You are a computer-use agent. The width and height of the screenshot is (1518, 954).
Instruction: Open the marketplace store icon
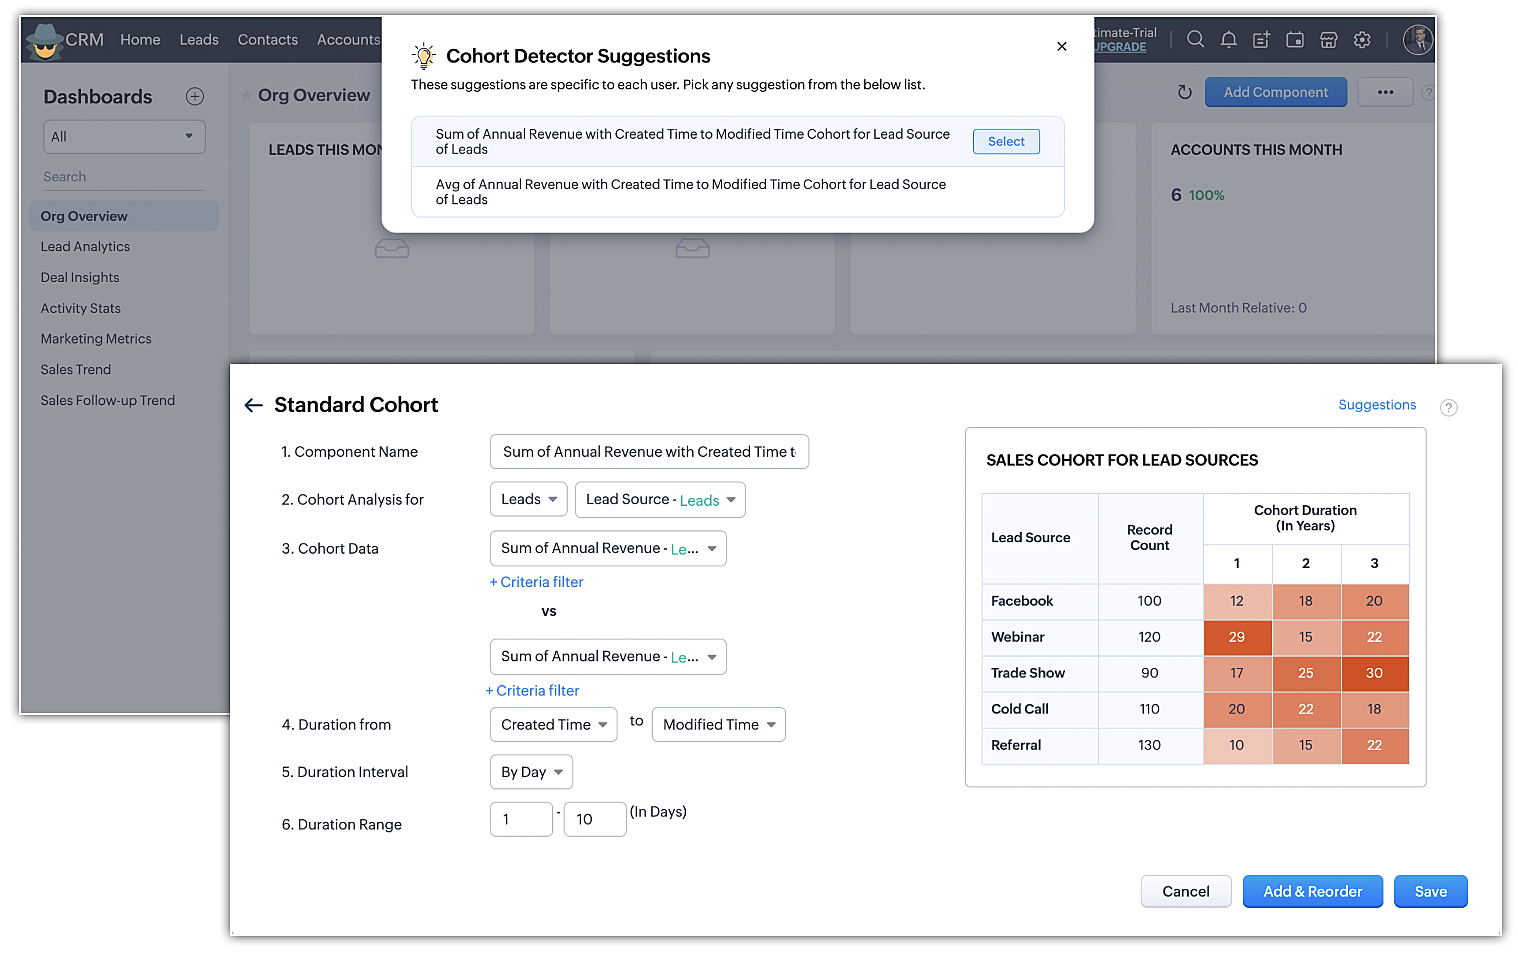(x=1329, y=40)
